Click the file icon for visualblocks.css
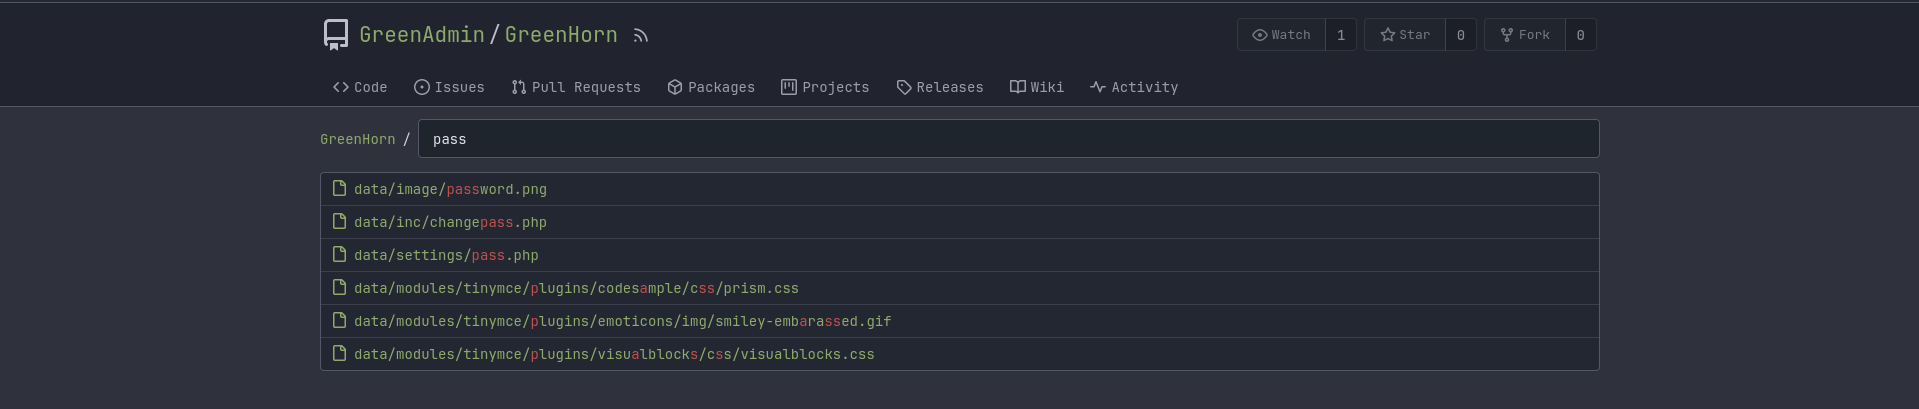This screenshot has width=1919, height=409. tap(339, 354)
